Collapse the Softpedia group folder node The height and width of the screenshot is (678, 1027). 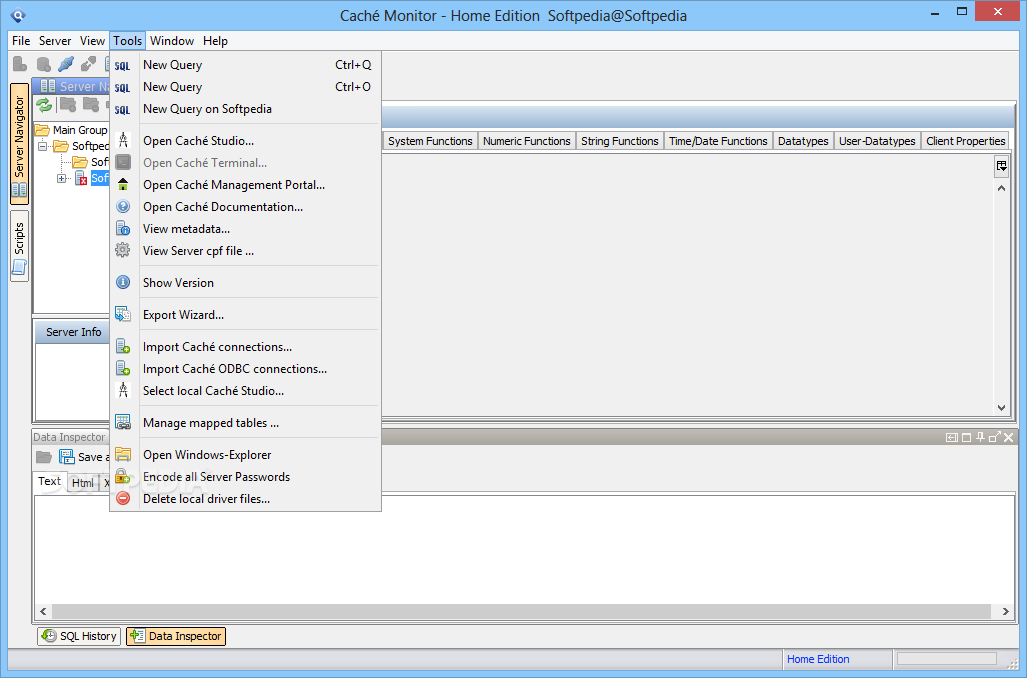coord(43,146)
